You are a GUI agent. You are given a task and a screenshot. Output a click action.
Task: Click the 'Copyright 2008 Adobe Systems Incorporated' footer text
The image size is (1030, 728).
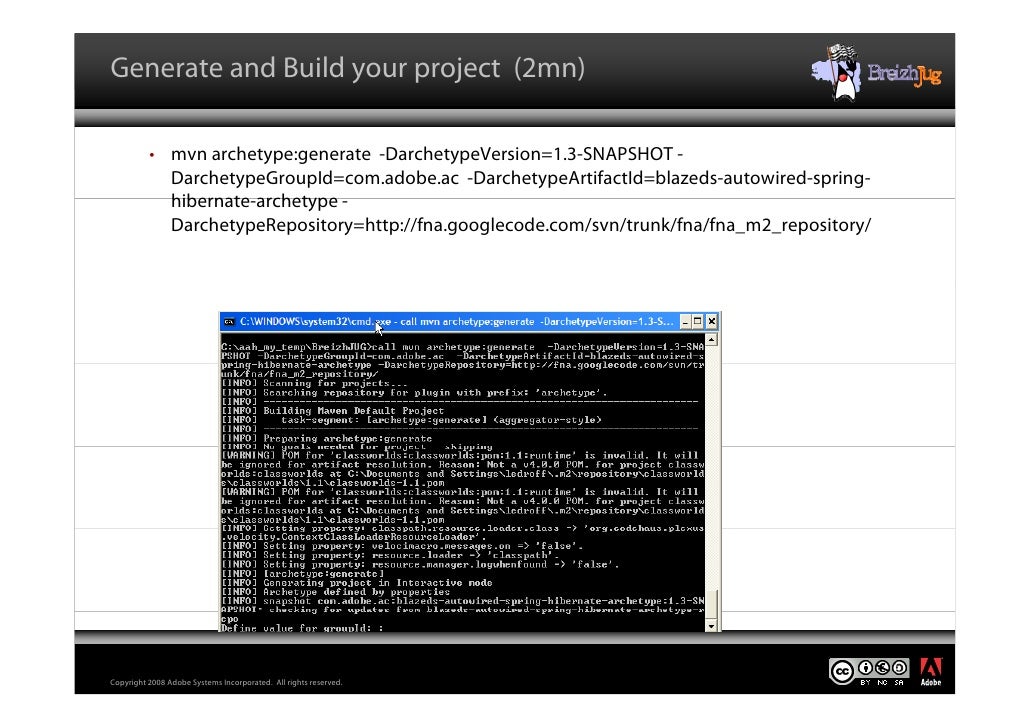pyautogui.click(x=226, y=683)
